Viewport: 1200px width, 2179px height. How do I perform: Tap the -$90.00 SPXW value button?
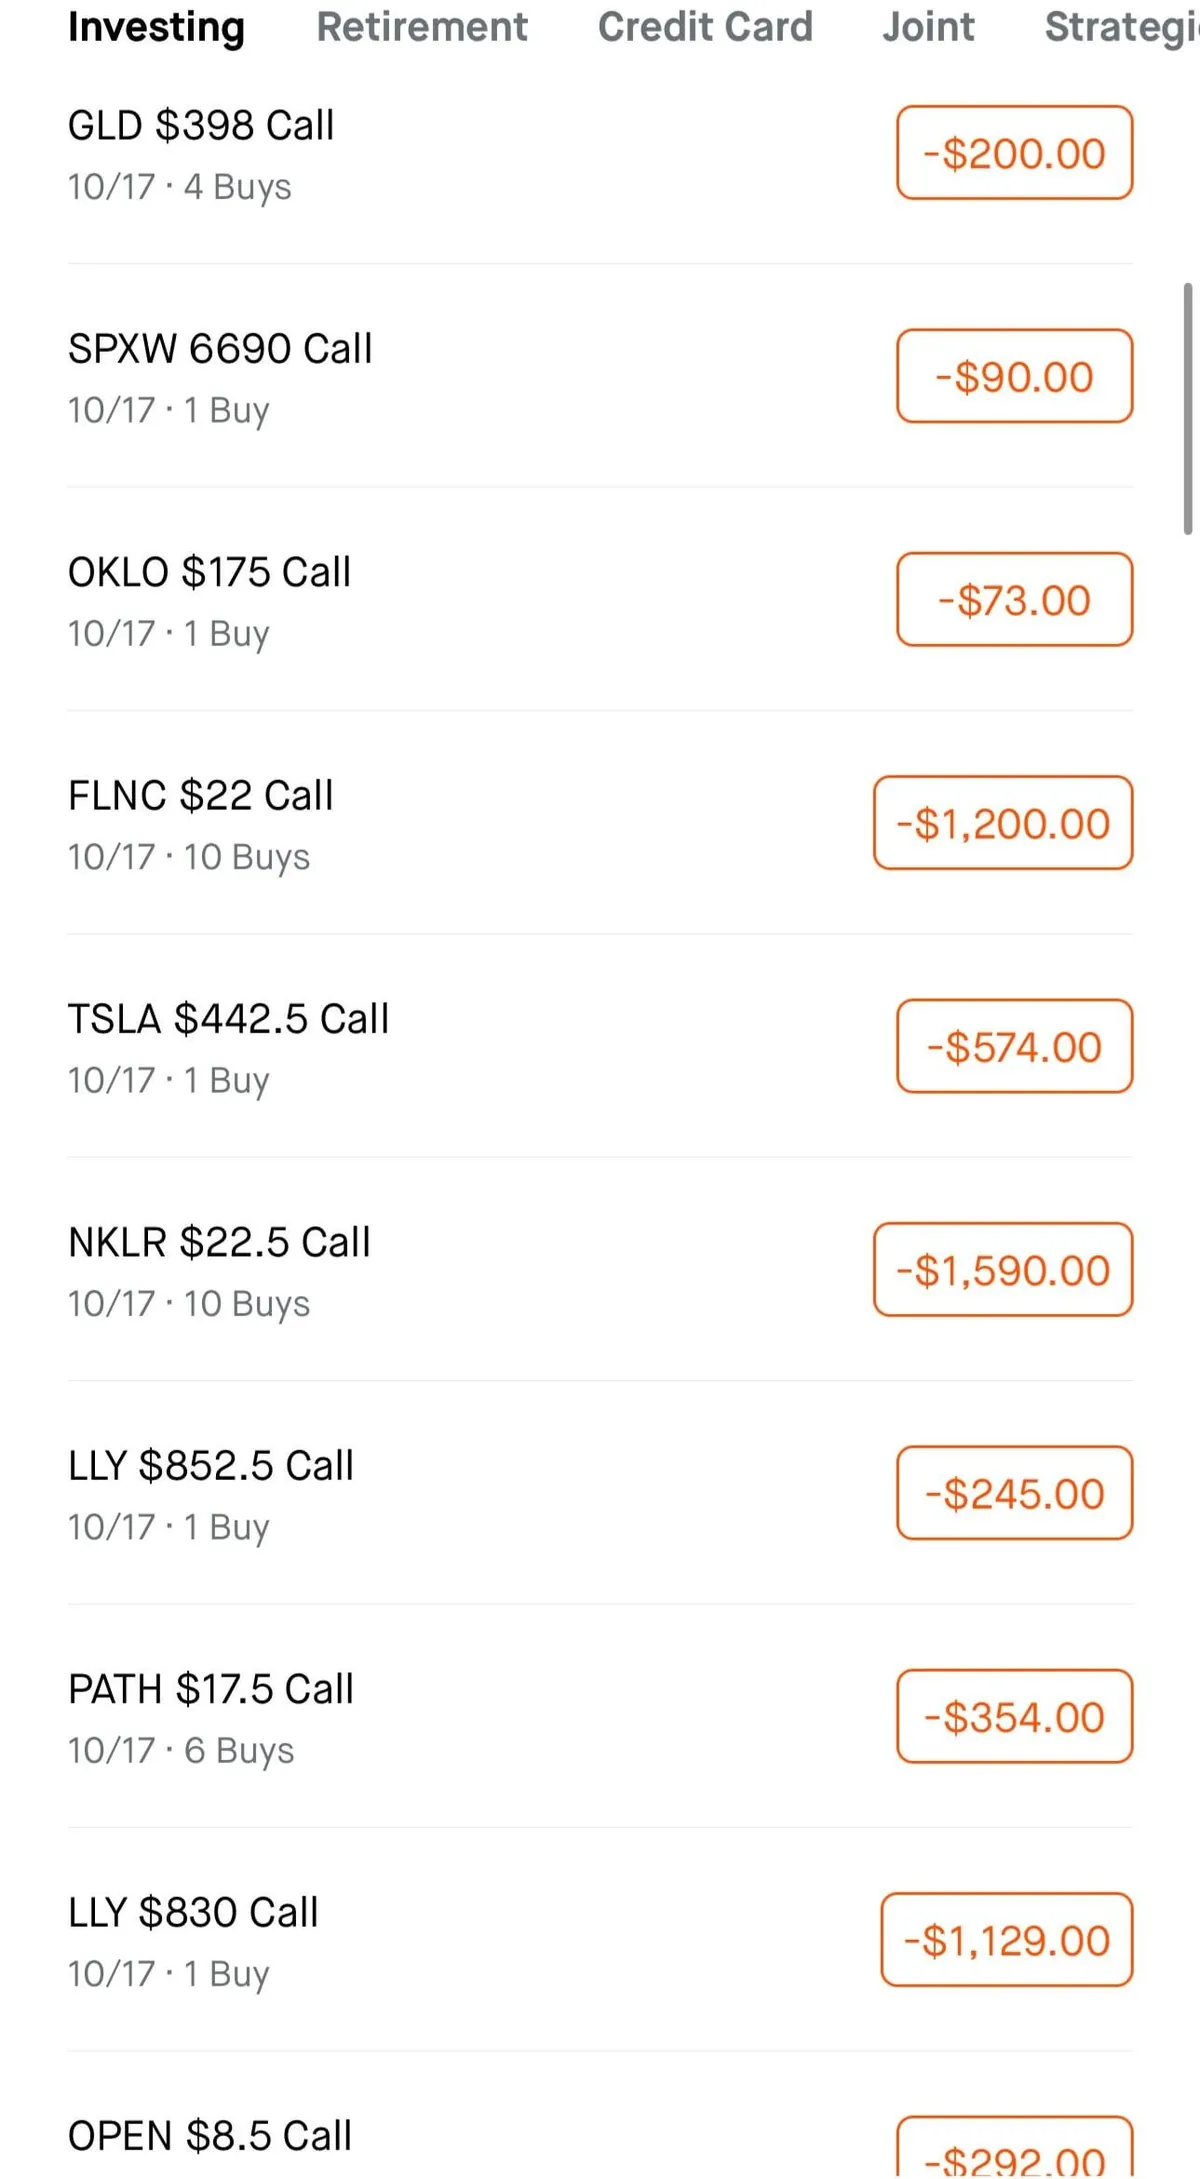click(x=1014, y=376)
